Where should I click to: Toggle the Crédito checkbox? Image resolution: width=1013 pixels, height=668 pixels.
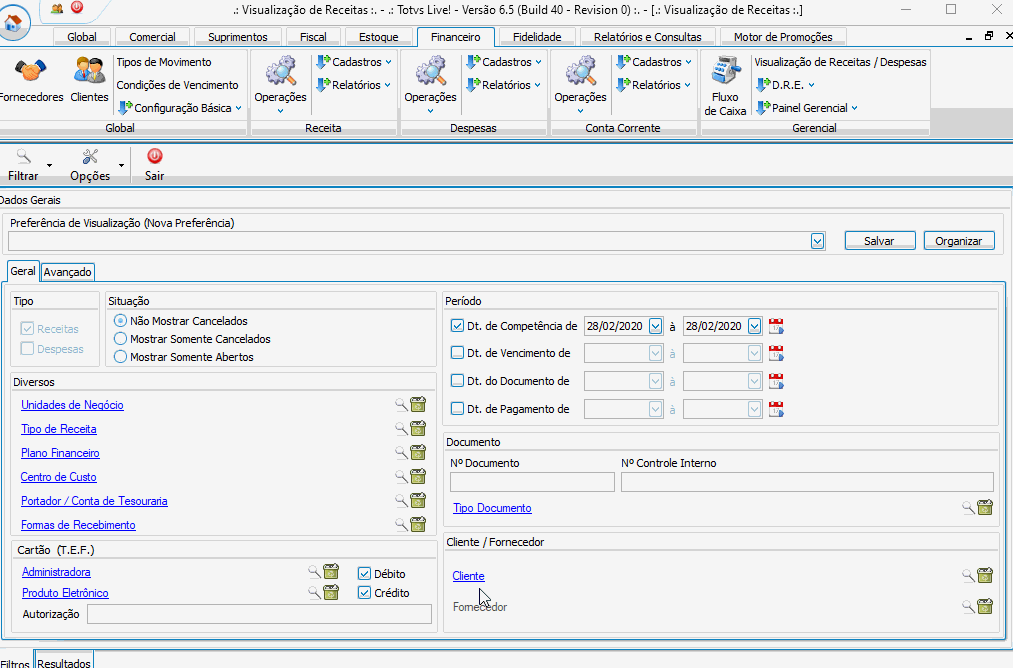tap(364, 592)
